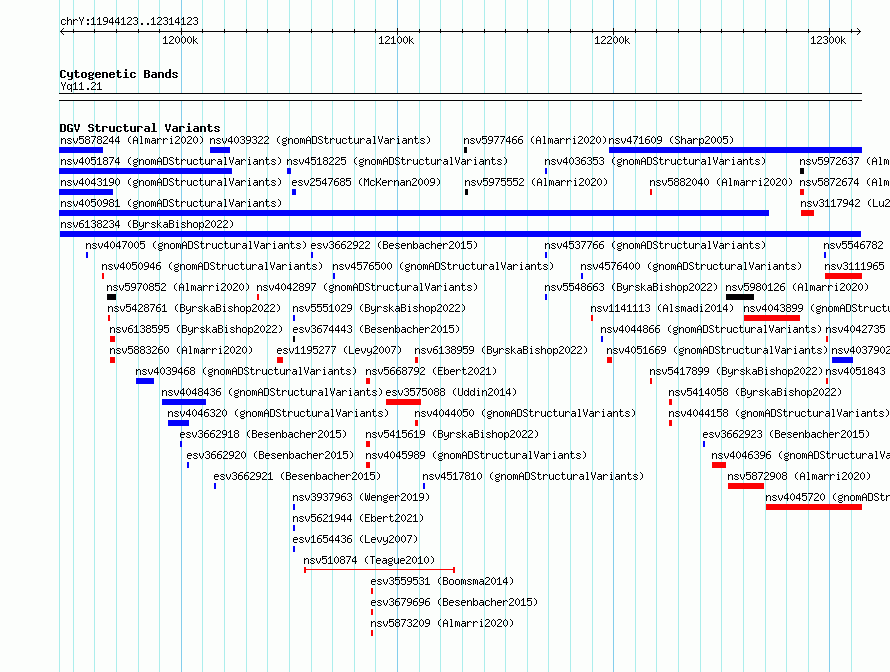Viewport: 890px width, 672px height.
Task: Click the nsv5882040 (Almarri2020) label
Action: 721,182
